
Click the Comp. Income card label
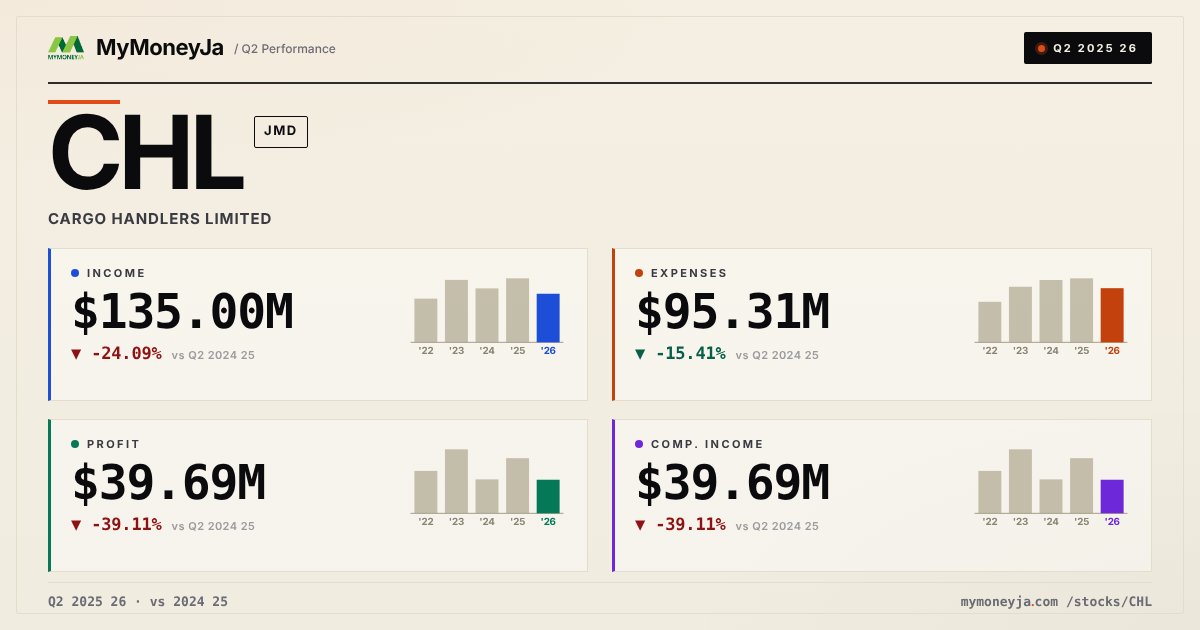tap(707, 444)
